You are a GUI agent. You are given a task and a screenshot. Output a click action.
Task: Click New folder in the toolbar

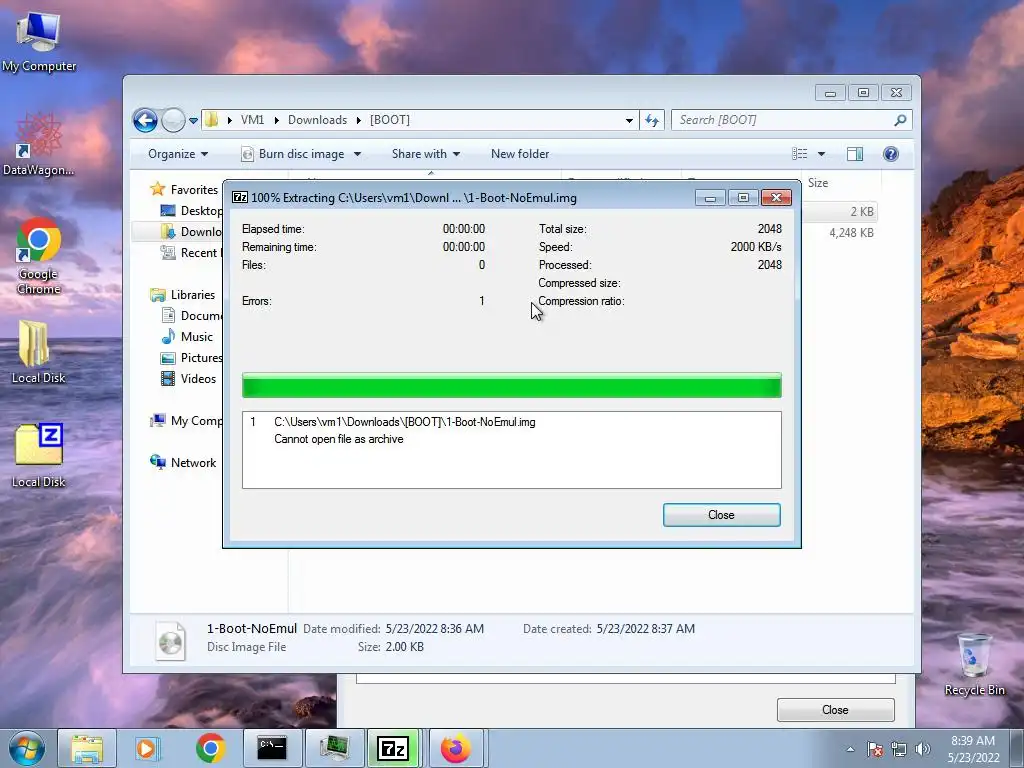coord(520,154)
